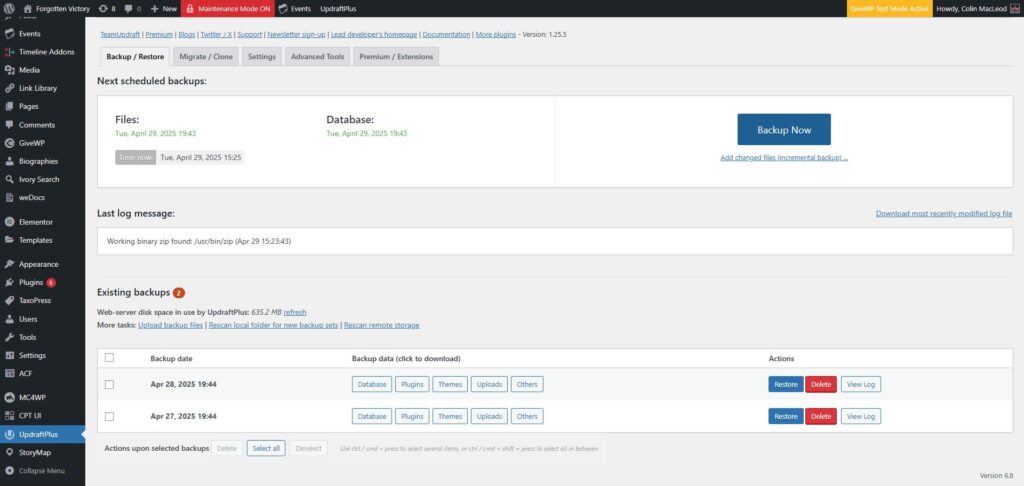Open the Users sidebar icon
1024x486 pixels.
9,319
